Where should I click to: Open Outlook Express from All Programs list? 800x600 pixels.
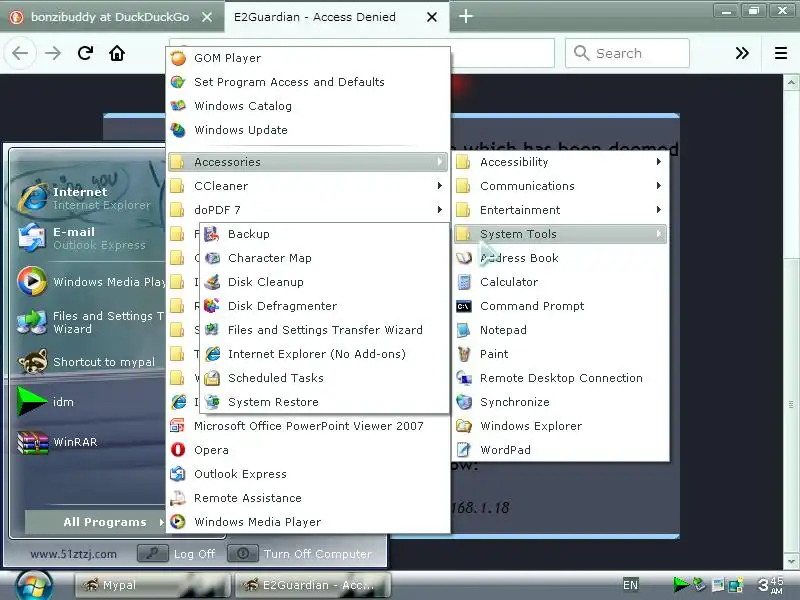[308, 474]
